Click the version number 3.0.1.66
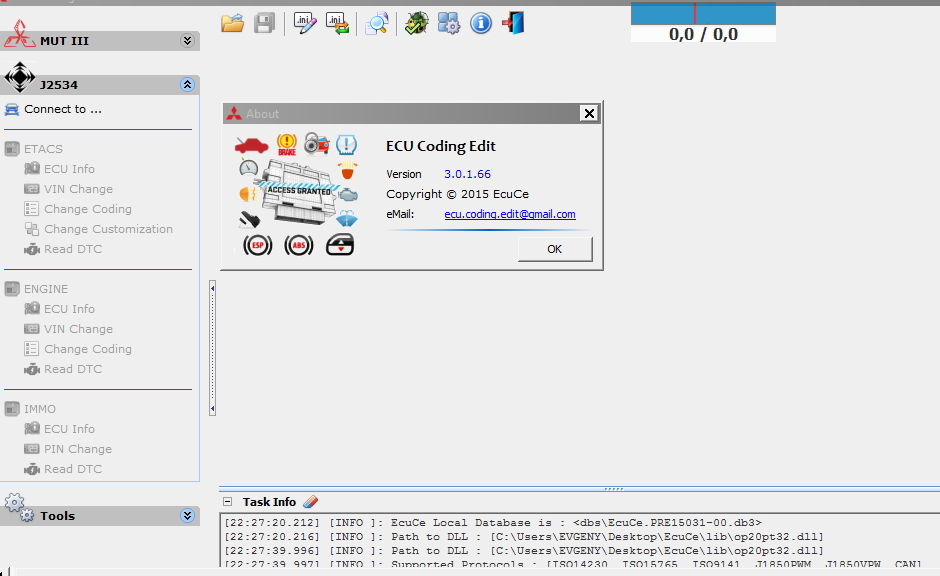The image size is (940, 576). pos(467,174)
